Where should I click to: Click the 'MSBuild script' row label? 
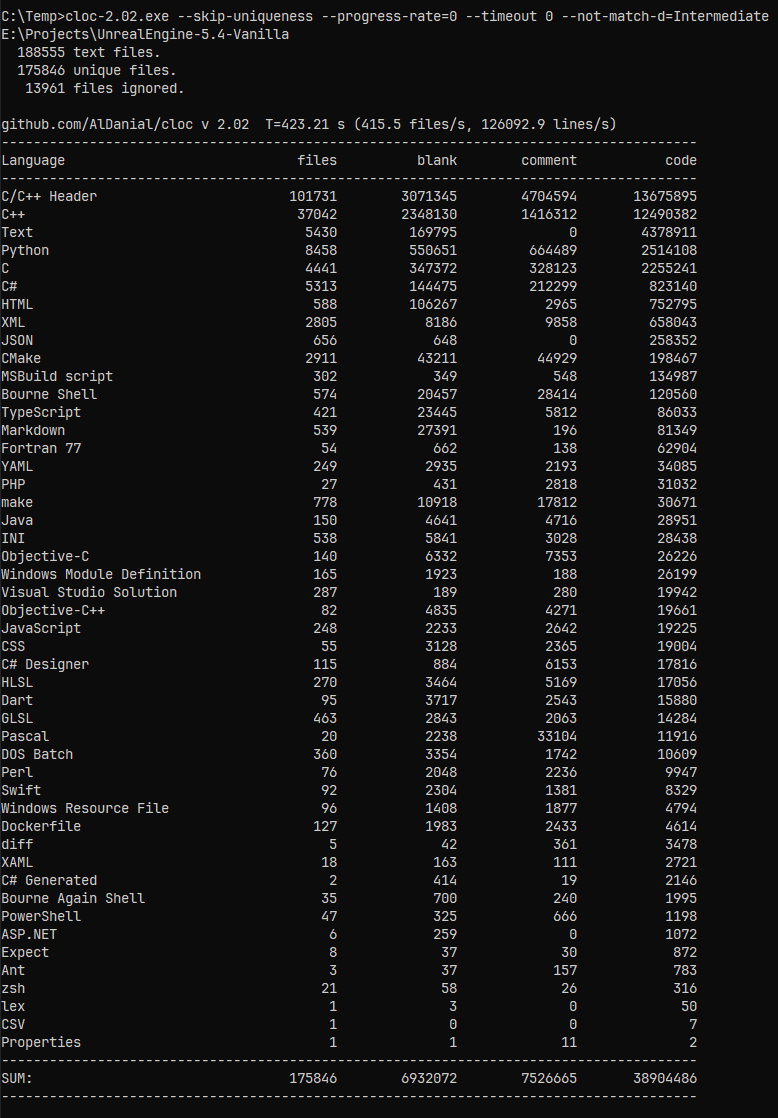(57, 376)
